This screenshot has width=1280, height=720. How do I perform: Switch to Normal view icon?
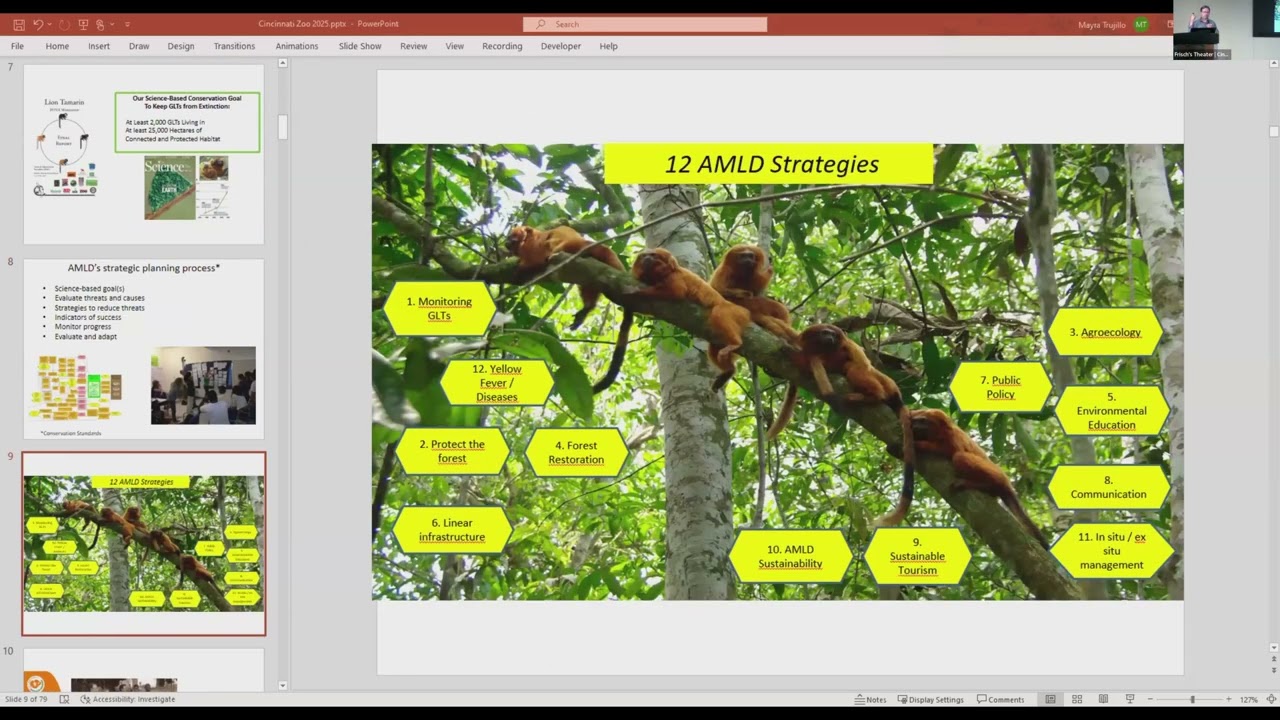(1050, 699)
